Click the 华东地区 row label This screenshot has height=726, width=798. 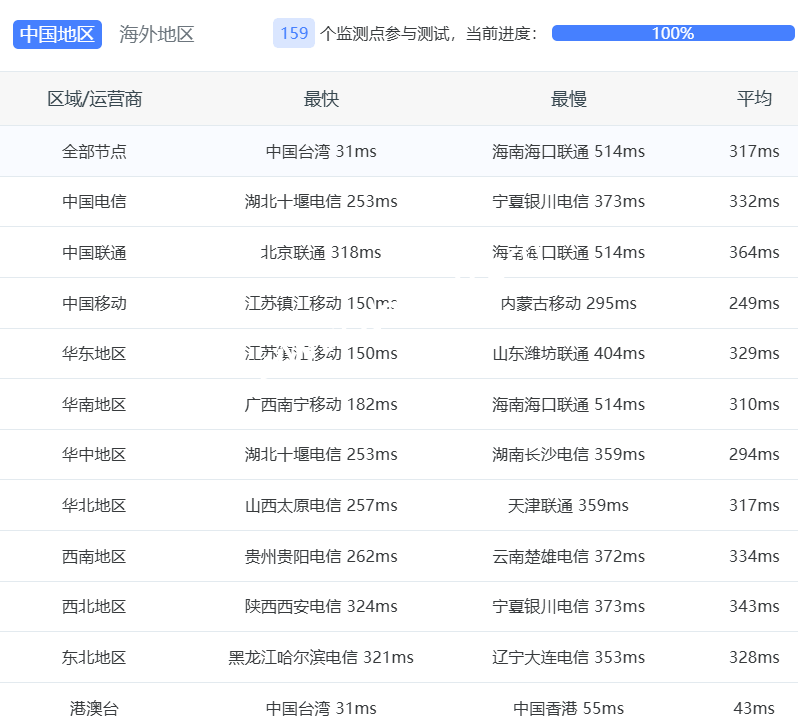coord(95,354)
